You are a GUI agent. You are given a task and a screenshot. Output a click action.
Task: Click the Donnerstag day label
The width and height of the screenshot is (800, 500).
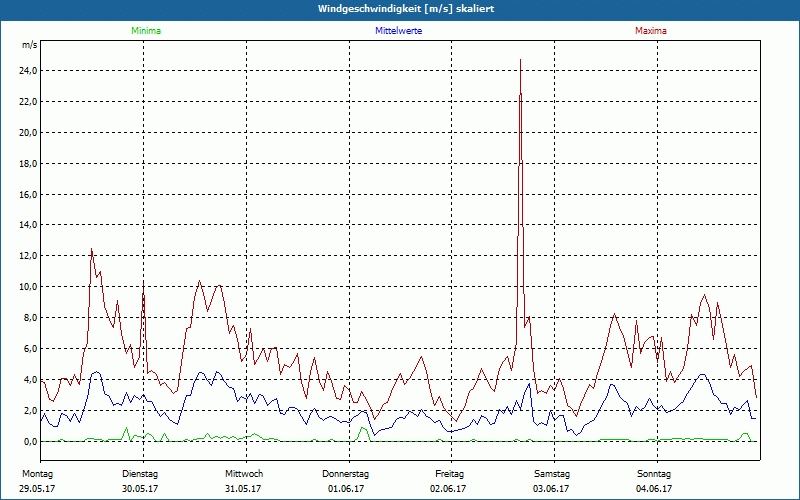[345, 474]
